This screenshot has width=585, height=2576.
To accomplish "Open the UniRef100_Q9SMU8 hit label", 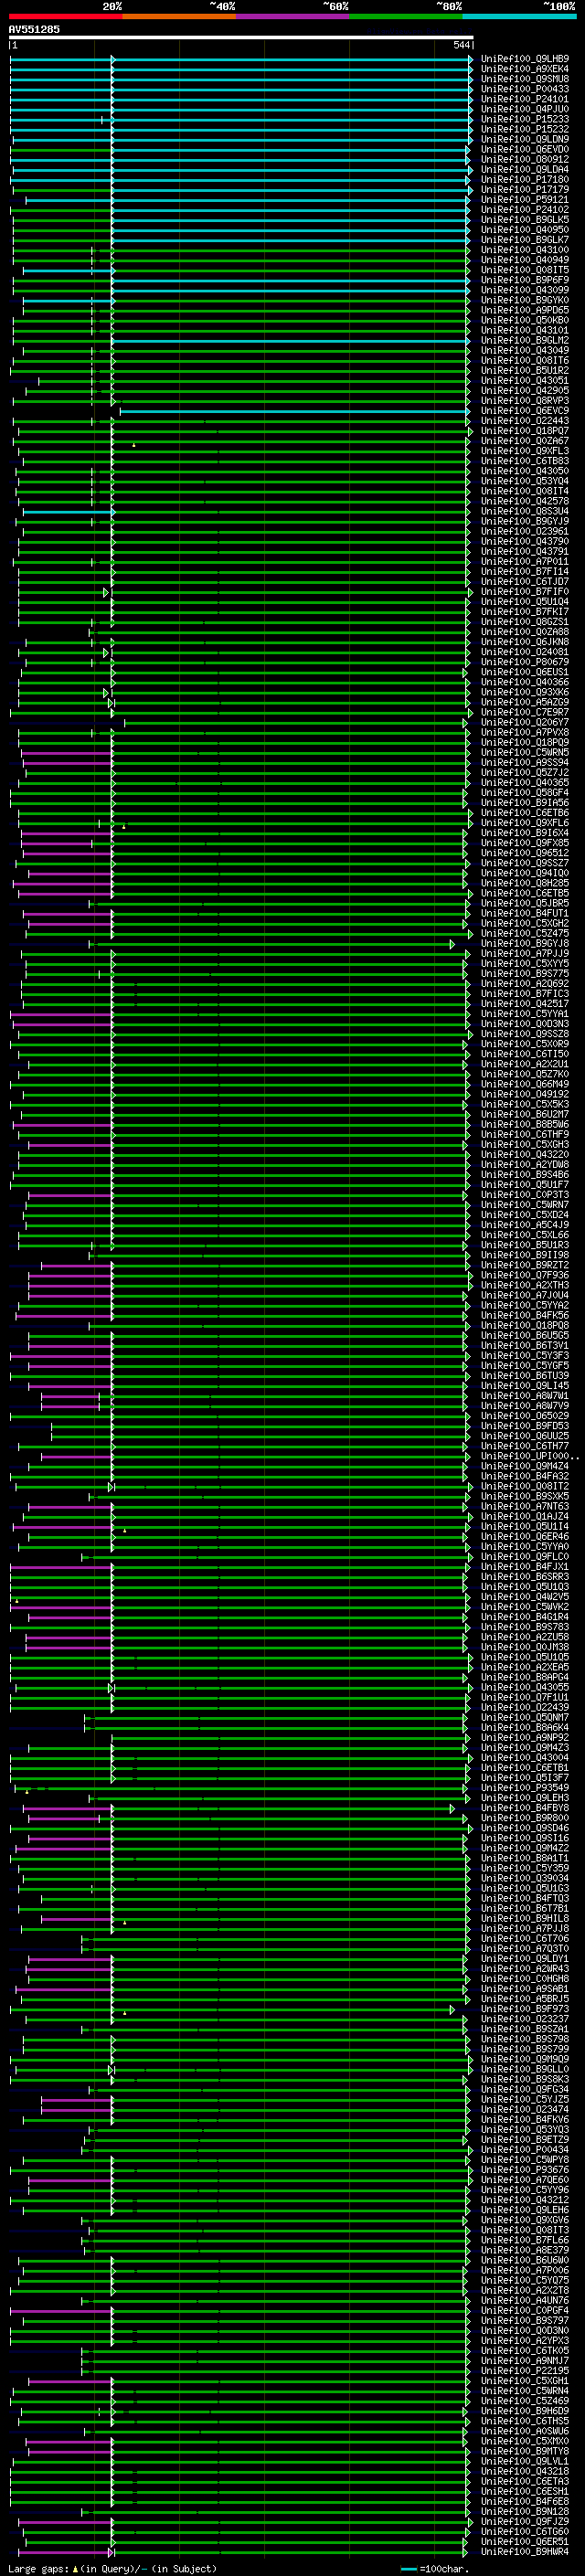I will [x=525, y=79].
